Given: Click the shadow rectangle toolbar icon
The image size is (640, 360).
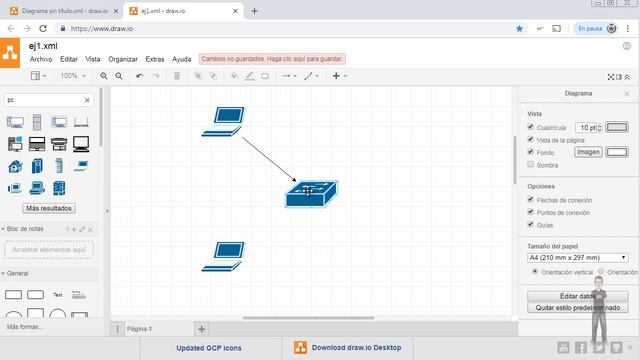Looking at the screenshot, I should pyautogui.click(x=265, y=76).
